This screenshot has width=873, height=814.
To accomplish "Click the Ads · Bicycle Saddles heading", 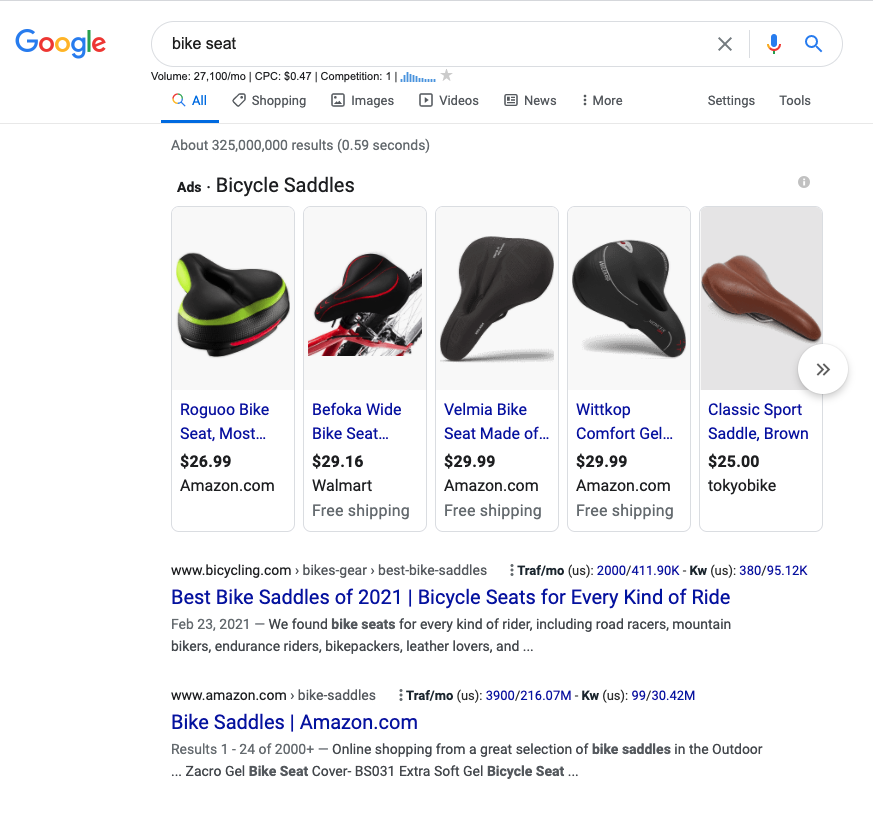I will [x=266, y=185].
